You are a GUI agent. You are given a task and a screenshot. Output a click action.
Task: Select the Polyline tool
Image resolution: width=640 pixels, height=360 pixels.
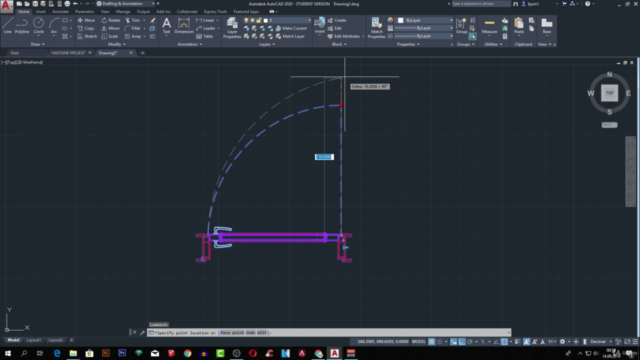coord(22,26)
